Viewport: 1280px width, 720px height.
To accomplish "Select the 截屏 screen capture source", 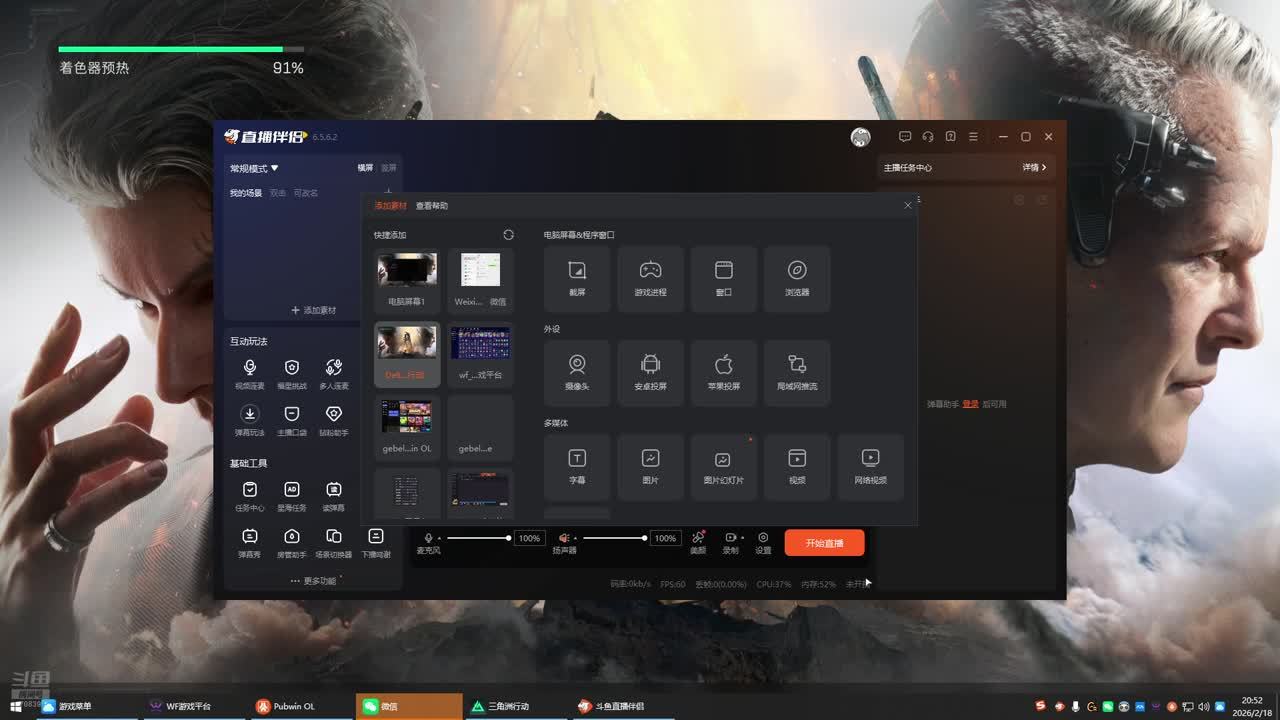I will tap(577, 278).
